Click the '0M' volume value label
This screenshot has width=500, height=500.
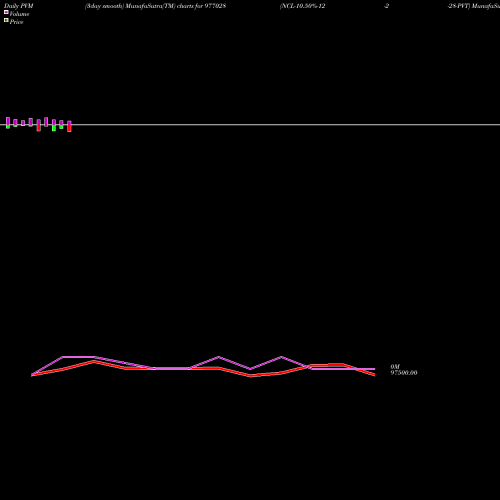pyautogui.click(x=395, y=367)
